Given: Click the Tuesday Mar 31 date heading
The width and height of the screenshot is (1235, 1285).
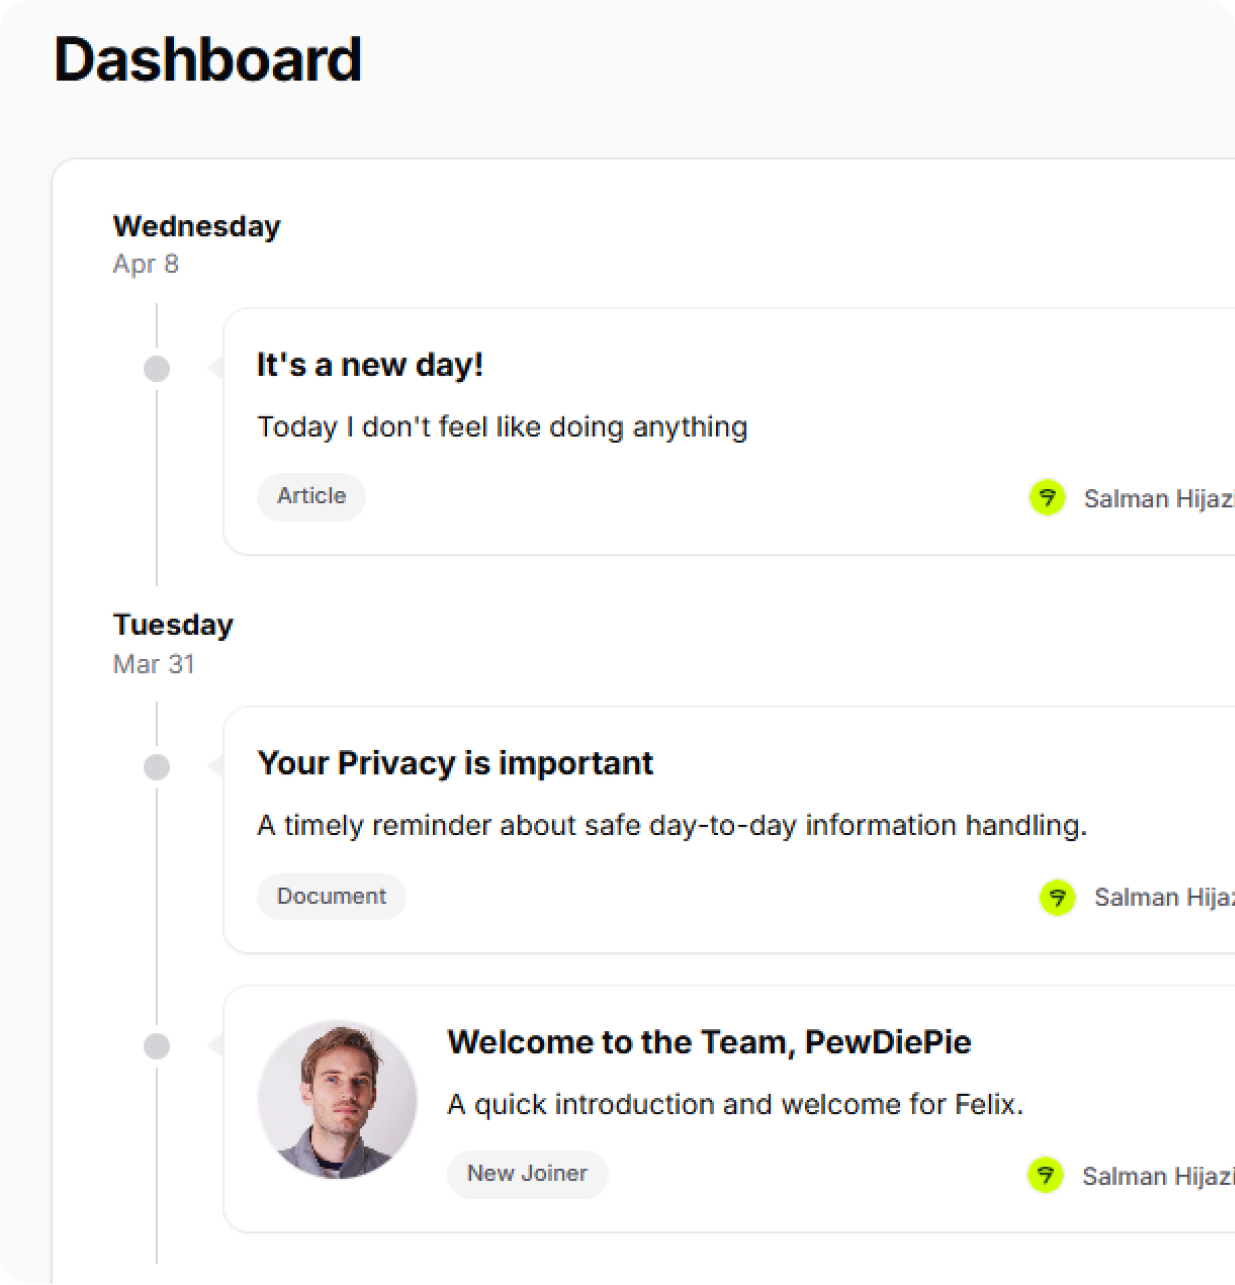Looking at the screenshot, I should (x=173, y=642).
